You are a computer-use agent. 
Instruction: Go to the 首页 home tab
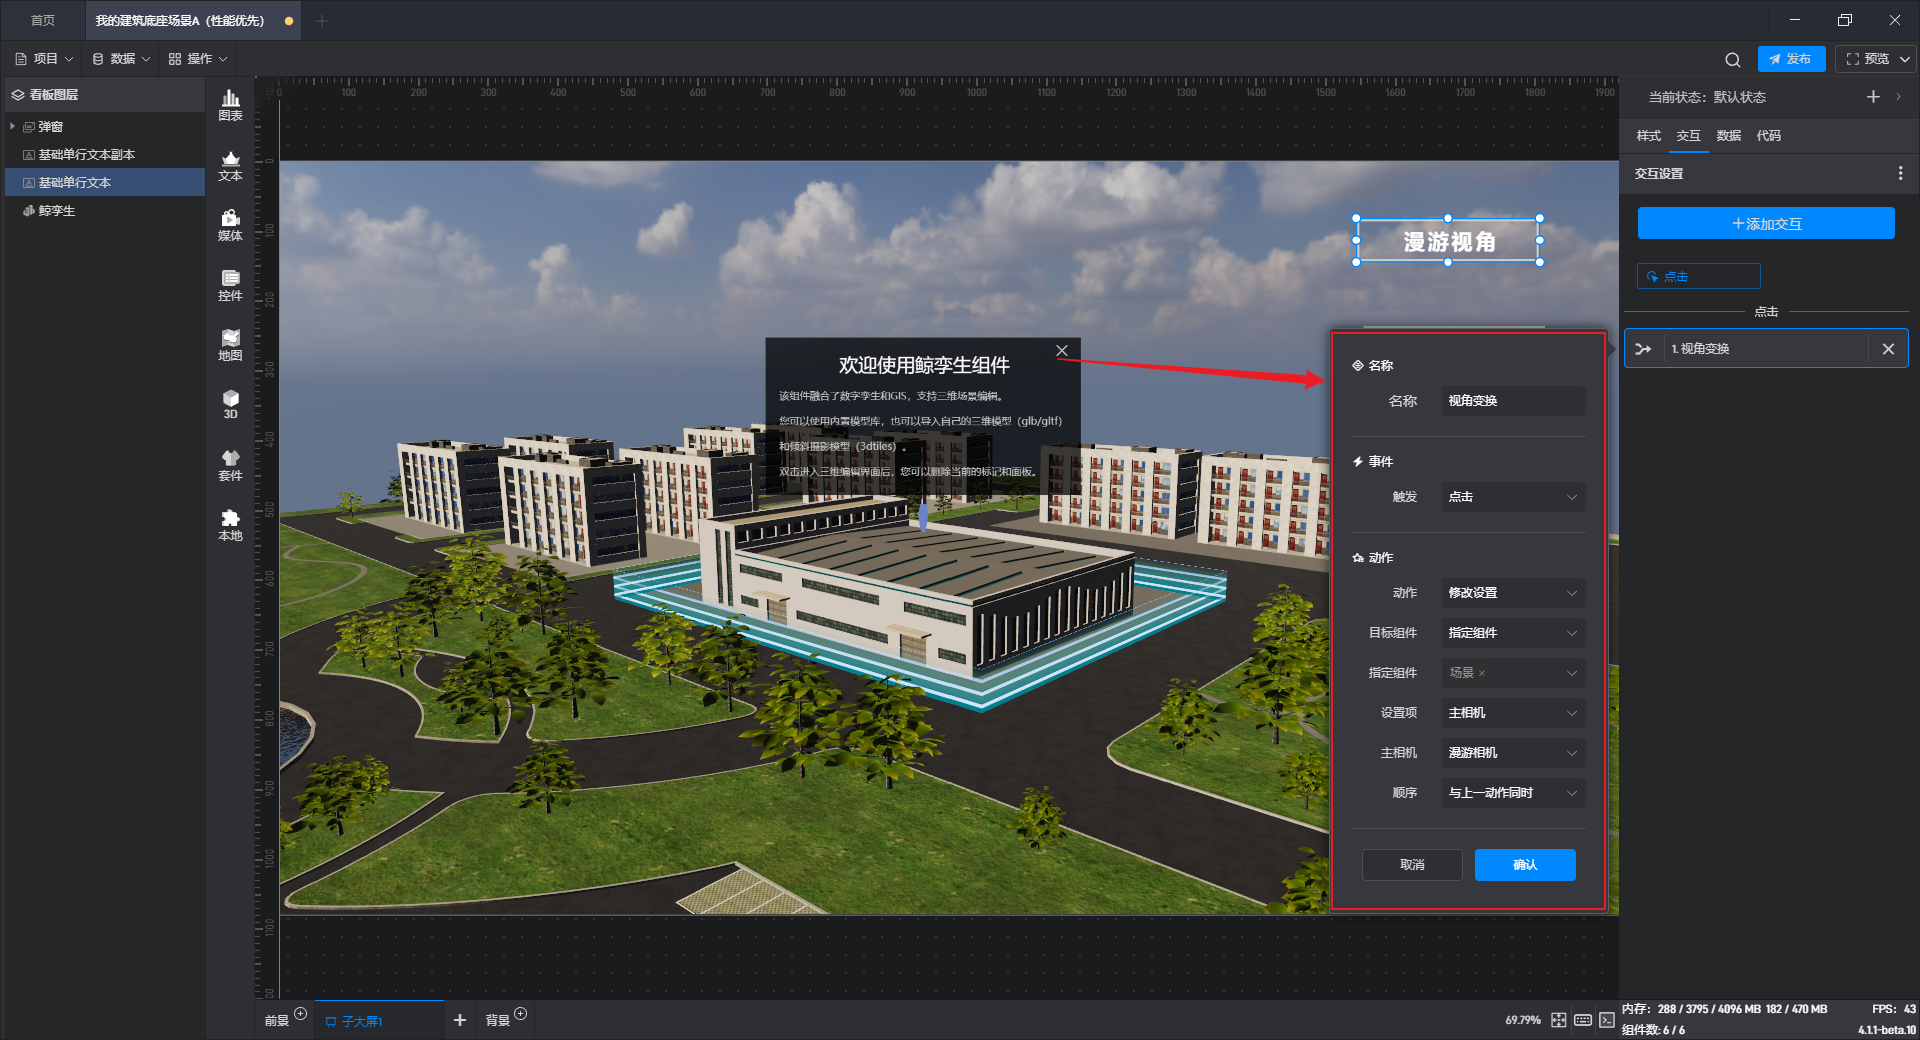[43, 21]
